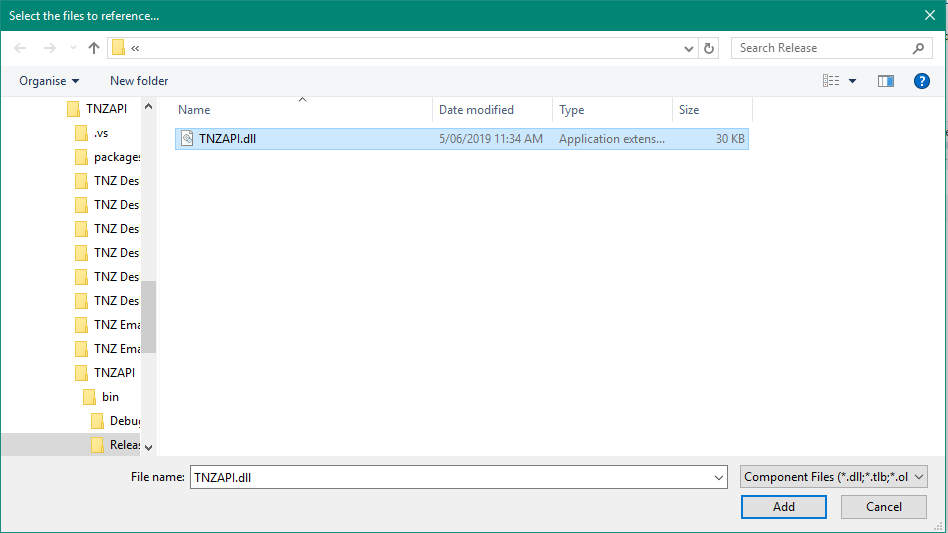Screen dimensions: 948x533
Task: Expand the view options dropdown arrow
Action: pyautogui.click(x=852, y=81)
